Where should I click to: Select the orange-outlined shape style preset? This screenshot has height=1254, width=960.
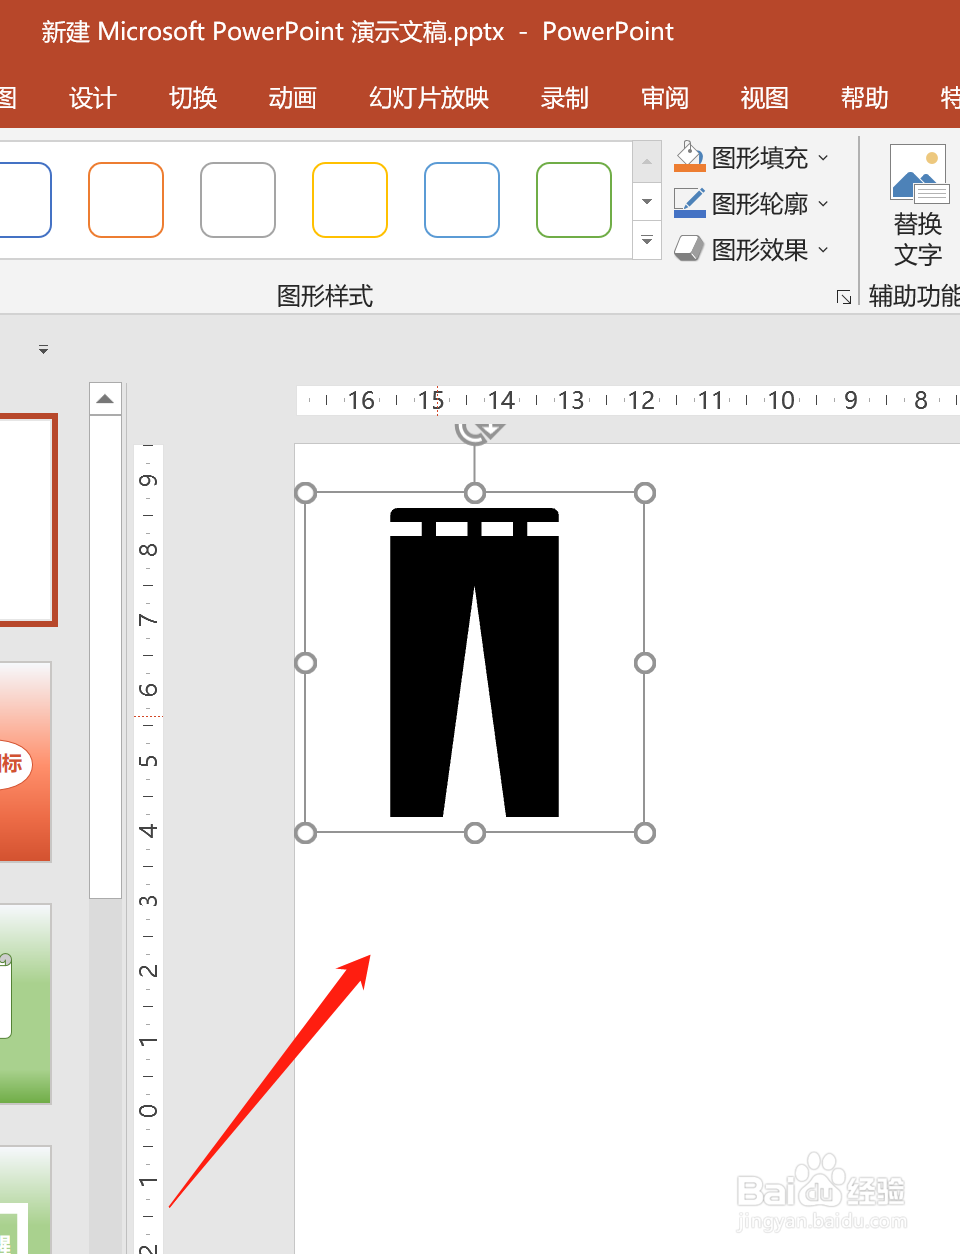click(x=125, y=200)
